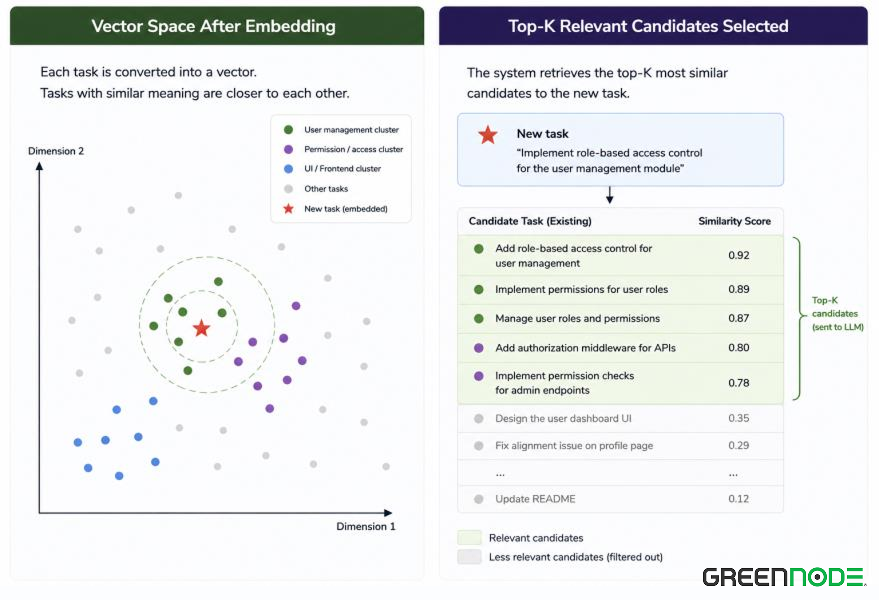Click the Similarity Score column header
The image size is (879, 600).
point(734,221)
